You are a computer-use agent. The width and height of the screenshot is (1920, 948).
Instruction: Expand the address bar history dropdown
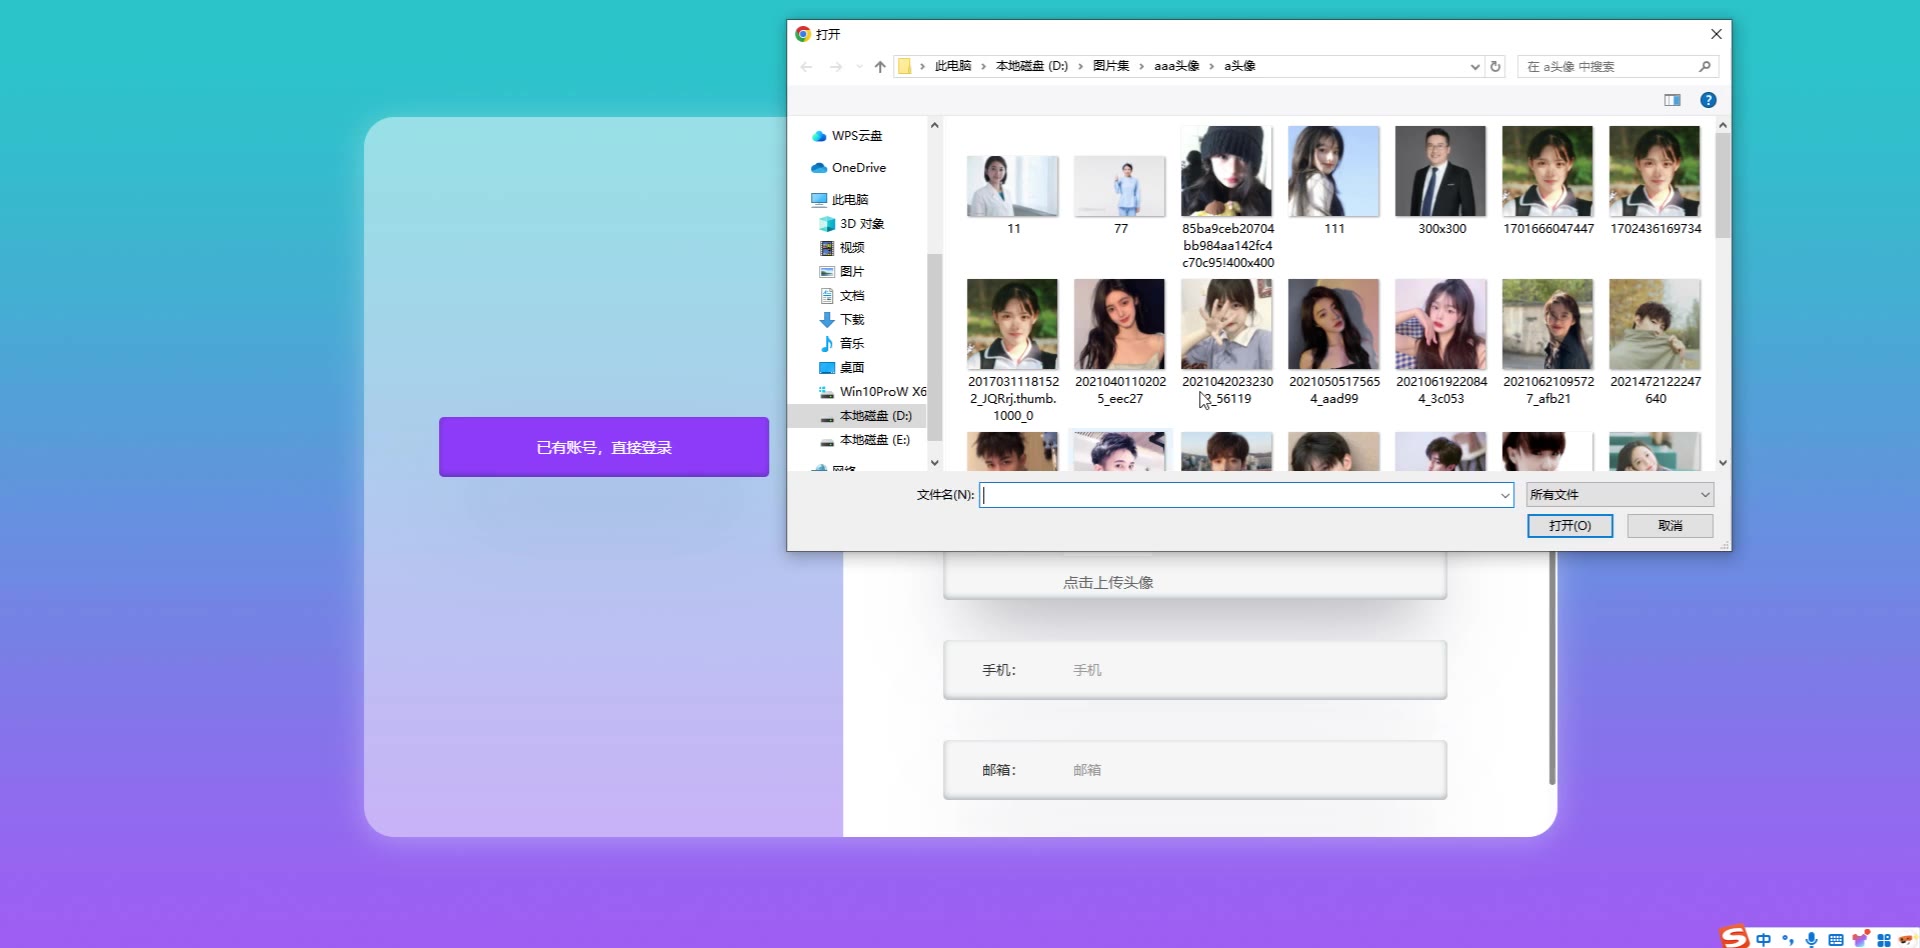(x=1474, y=67)
